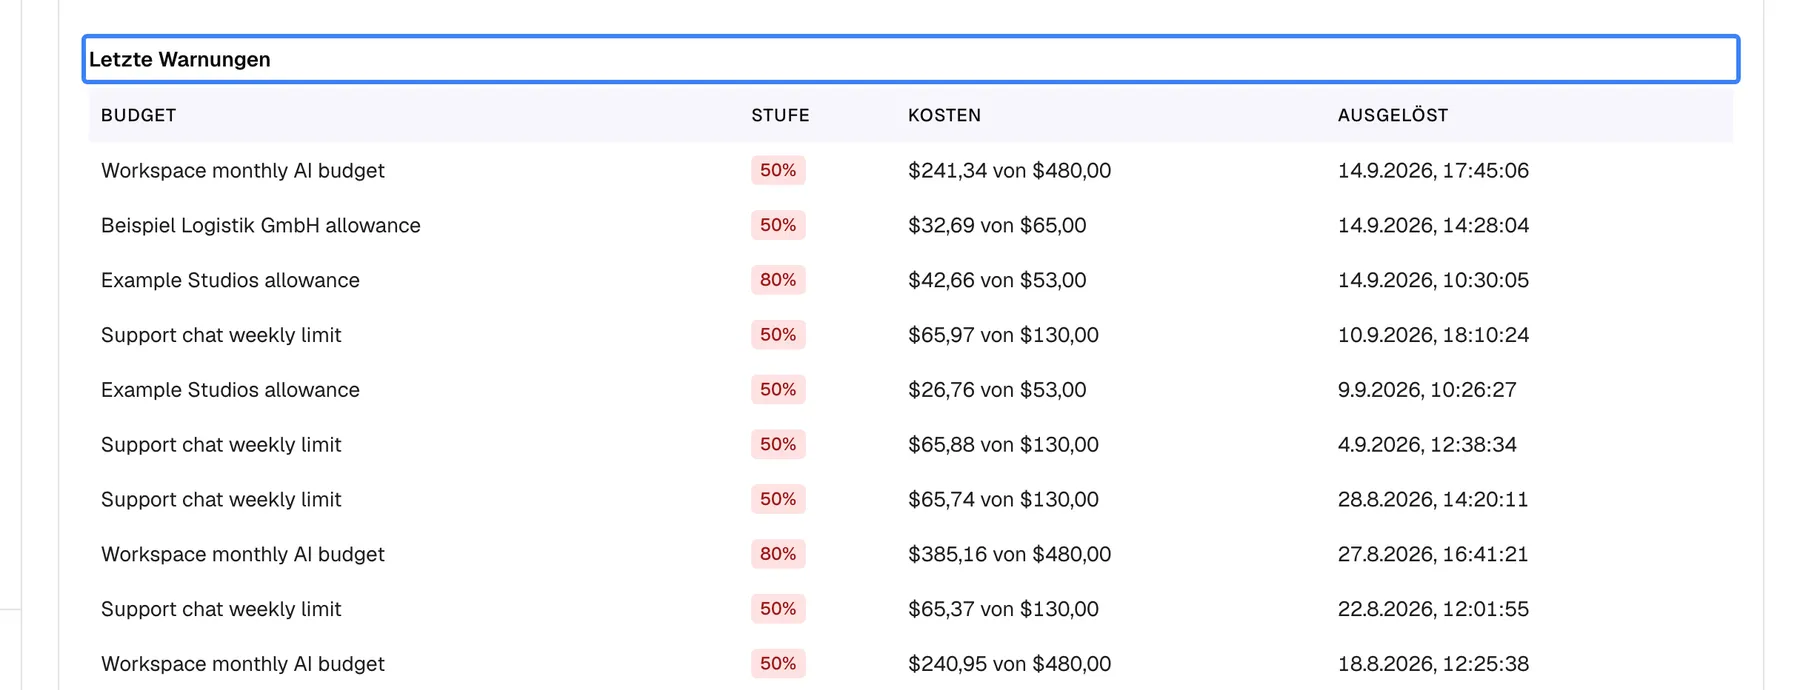Select cost $385,16 von $480,00
Screen dimensions: 1800x690
(x=1009, y=555)
